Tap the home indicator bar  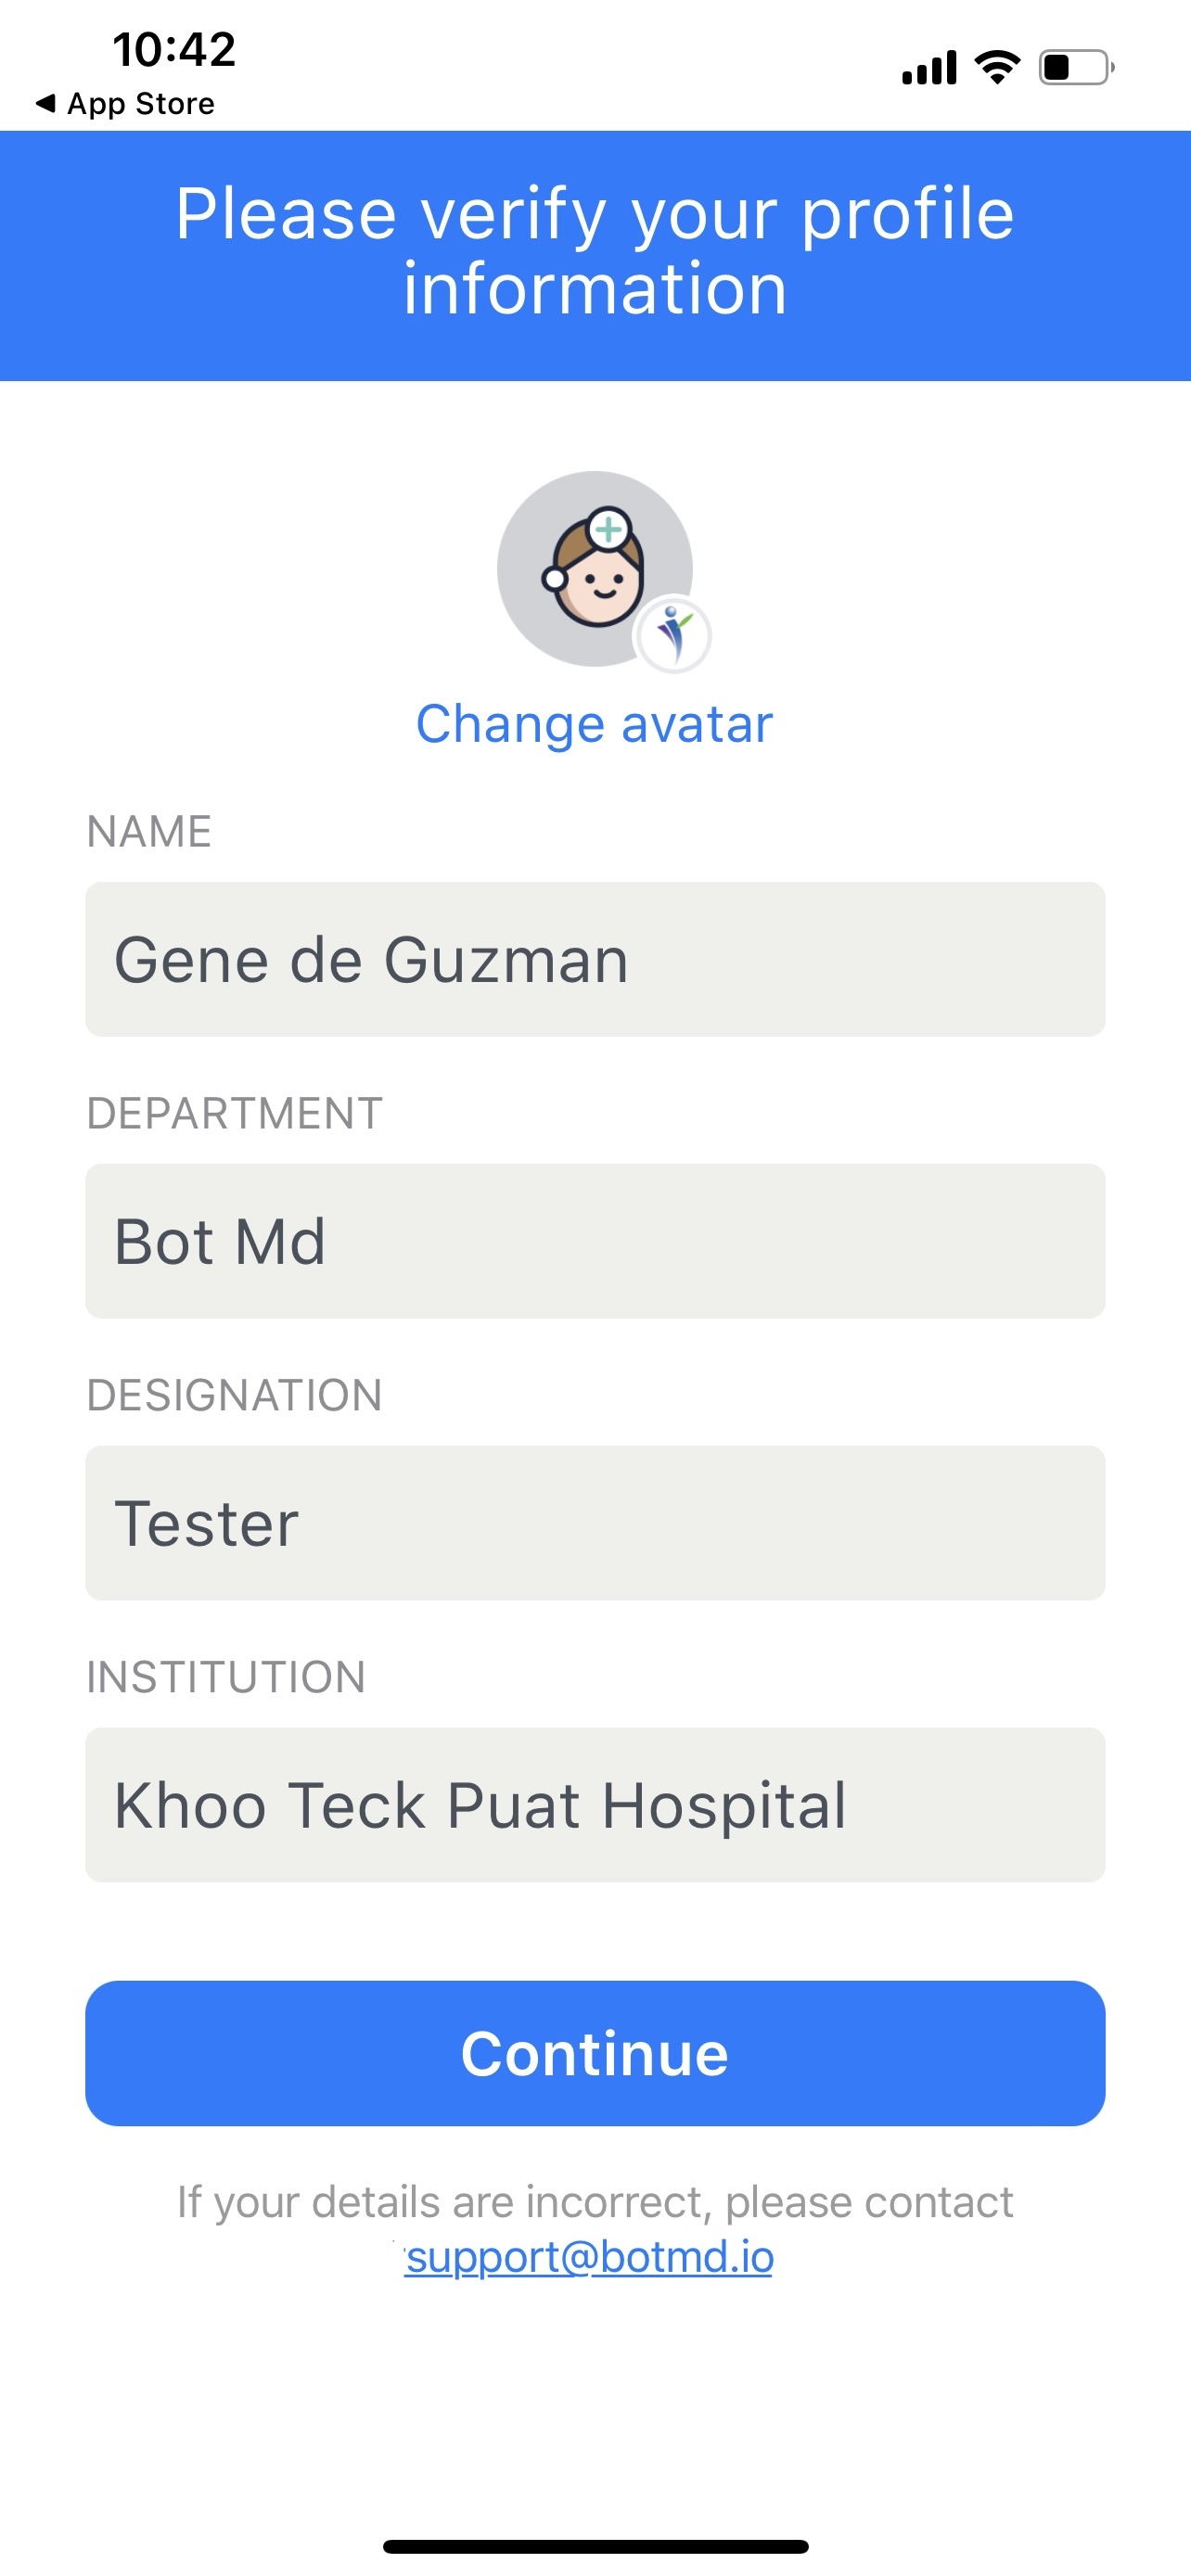coord(595,2546)
